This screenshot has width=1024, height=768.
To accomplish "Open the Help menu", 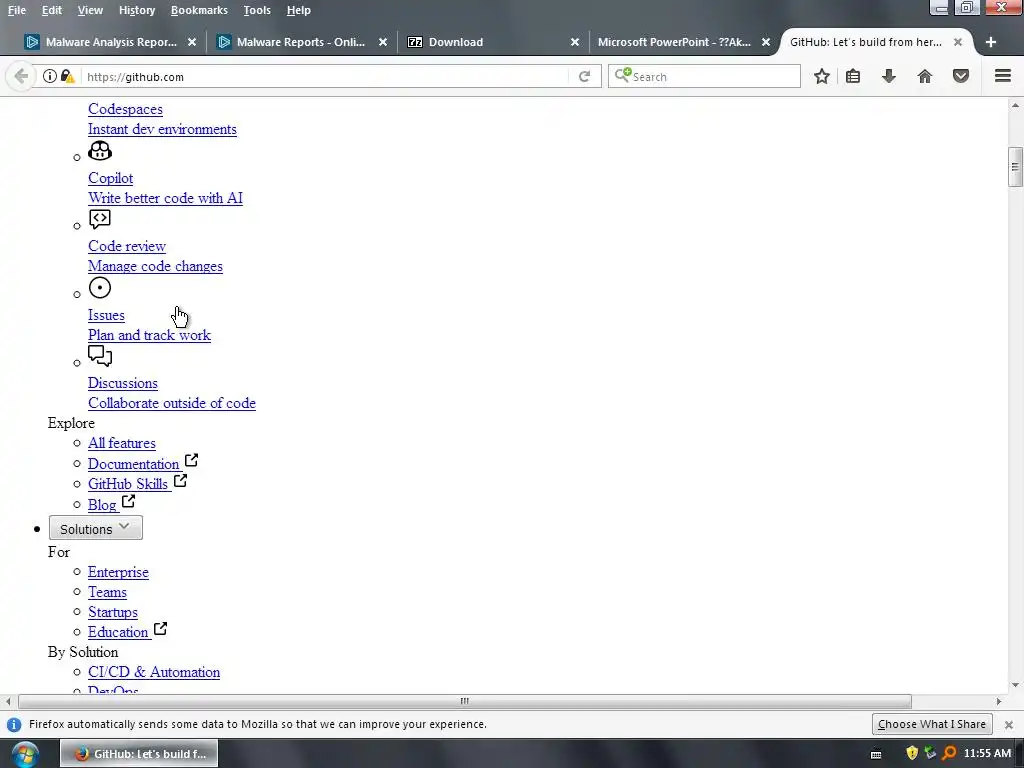I will (298, 10).
